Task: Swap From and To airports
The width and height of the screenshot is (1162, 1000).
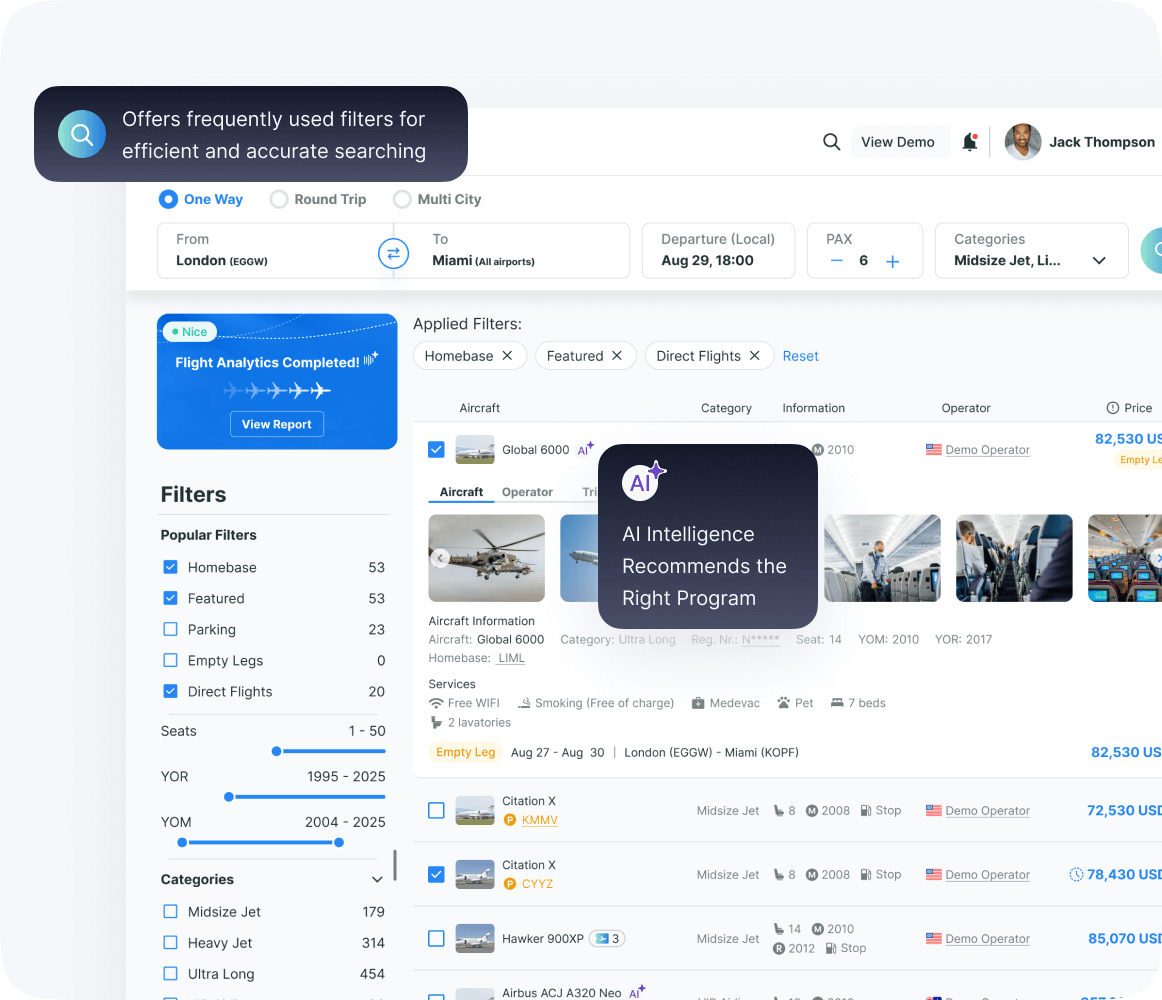Action: pos(393,253)
